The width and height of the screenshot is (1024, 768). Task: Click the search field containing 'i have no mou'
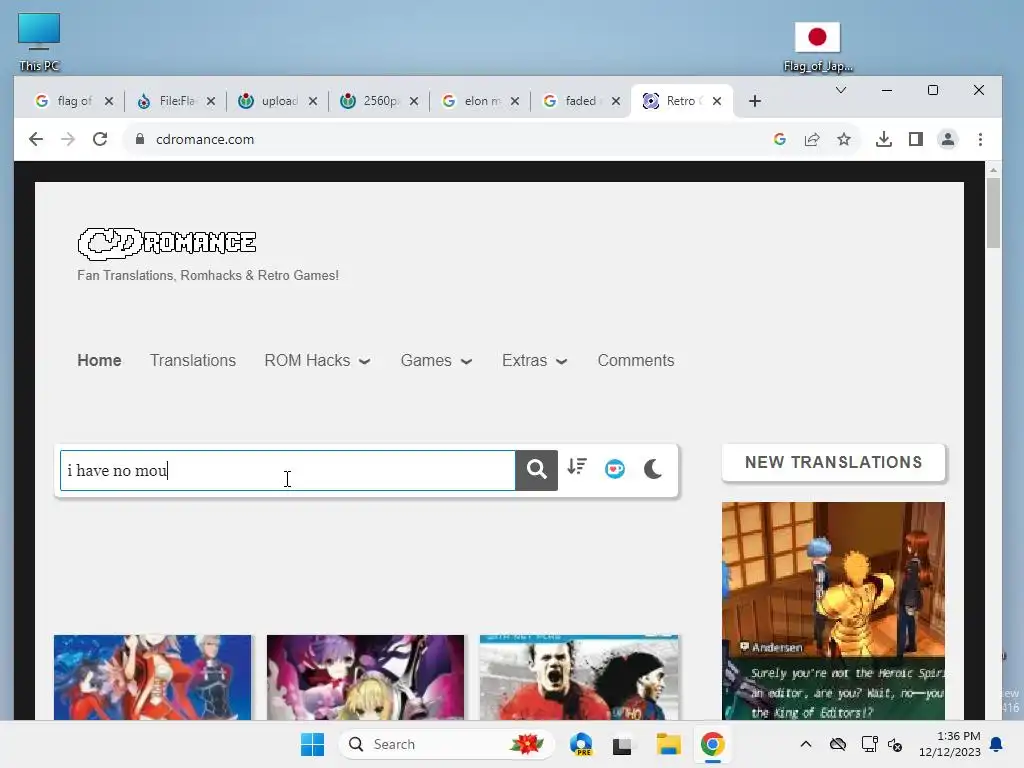[288, 470]
